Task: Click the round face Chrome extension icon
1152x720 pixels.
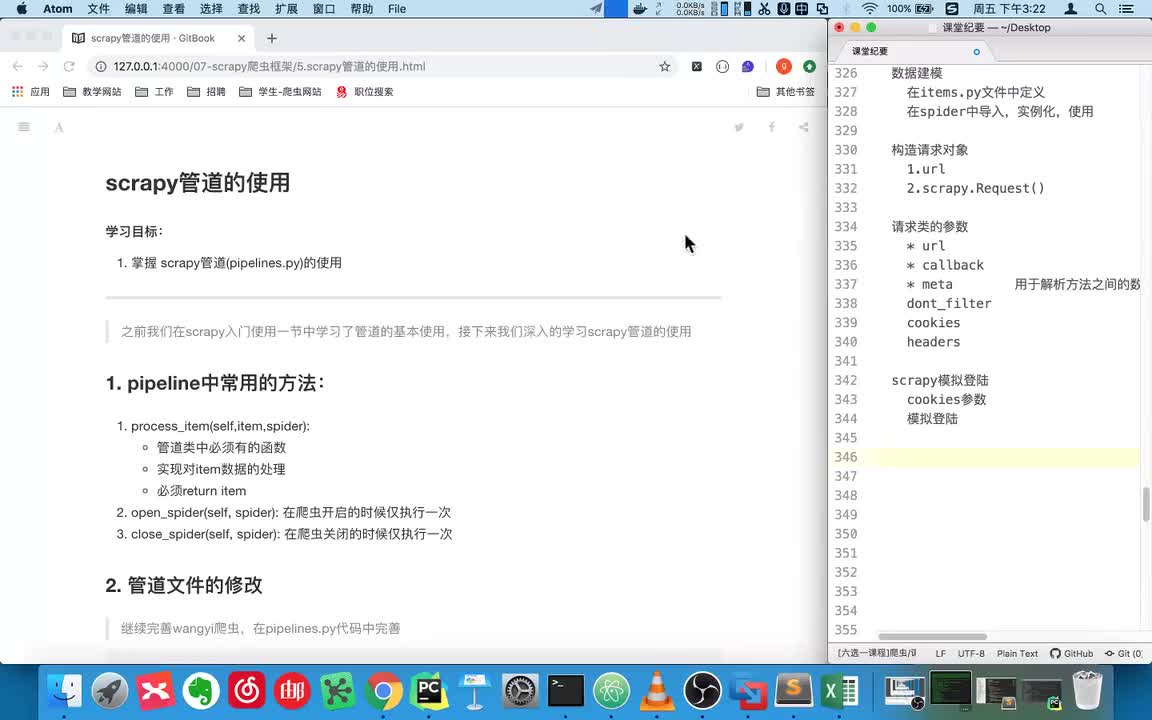Action: (722, 66)
